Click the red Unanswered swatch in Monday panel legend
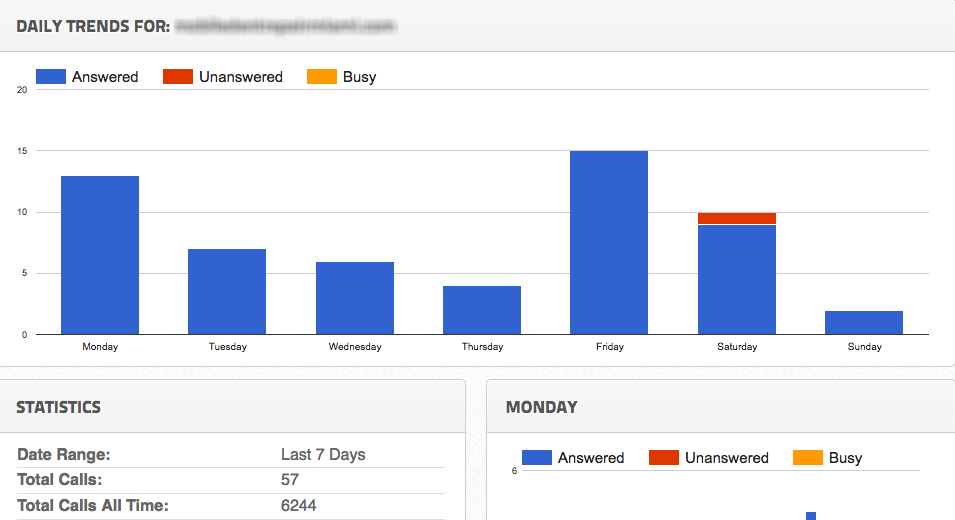Screen dimensions: 955x520 pyautogui.click(x=664, y=457)
